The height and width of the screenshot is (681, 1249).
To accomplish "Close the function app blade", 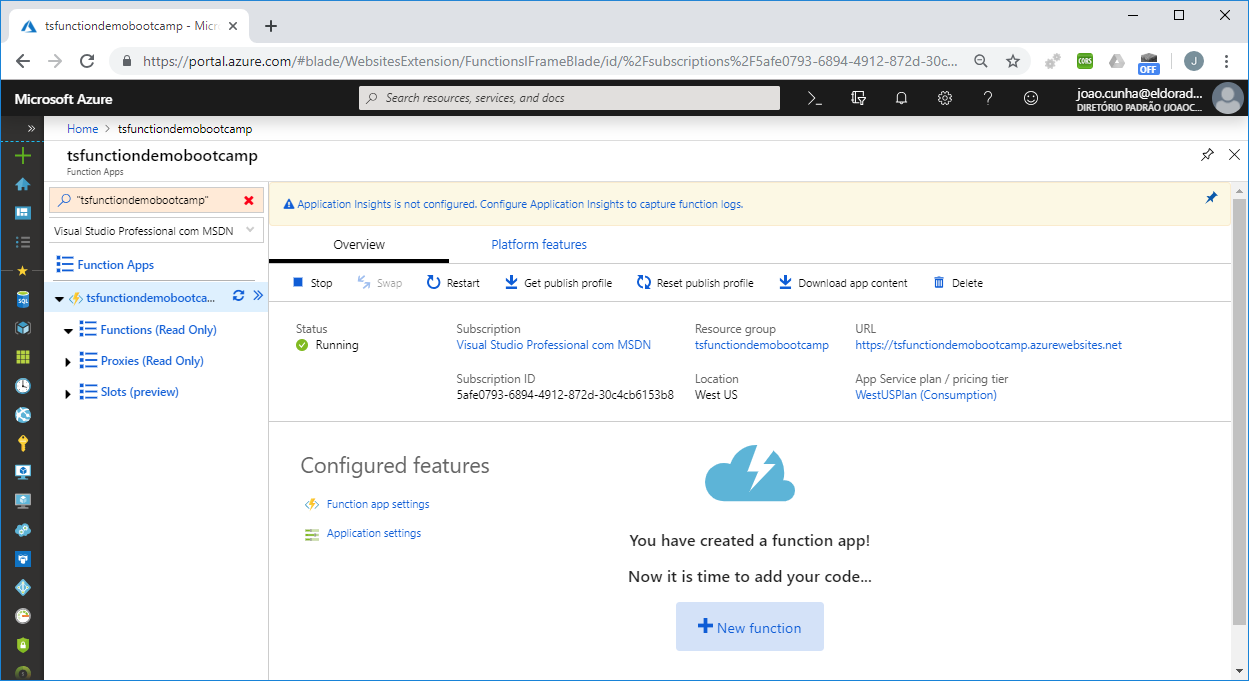I will pos(1234,155).
